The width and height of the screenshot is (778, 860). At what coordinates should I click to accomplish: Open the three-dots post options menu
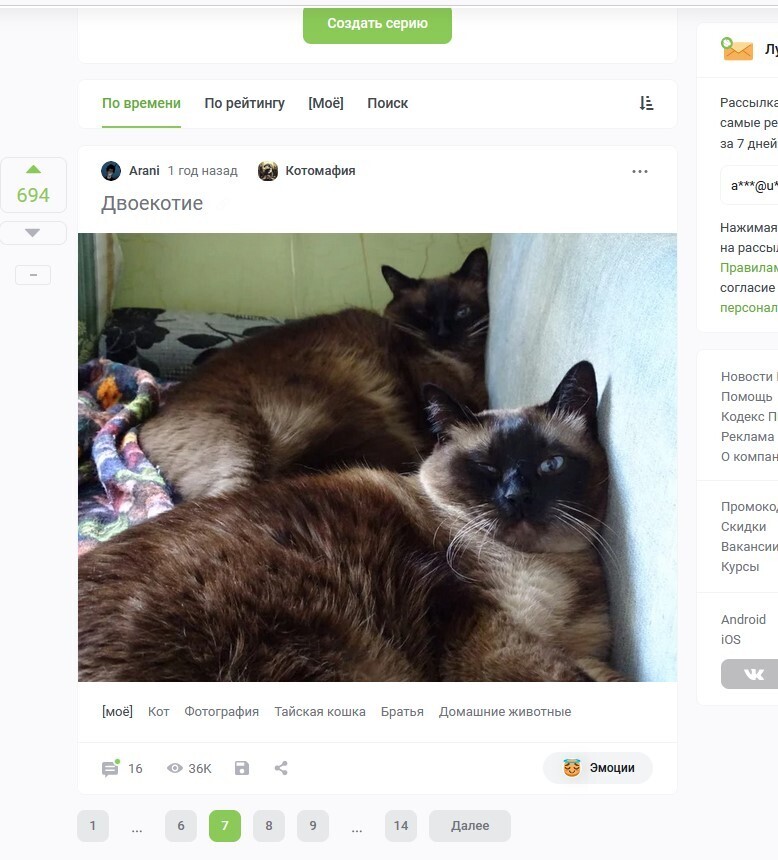(x=640, y=171)
